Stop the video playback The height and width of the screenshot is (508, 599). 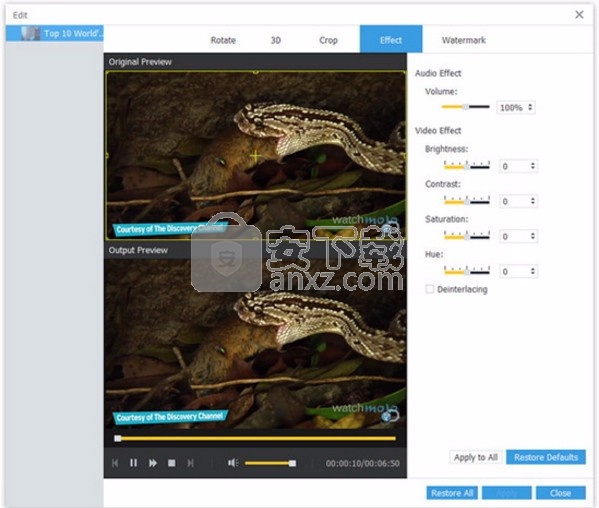click(172, 463)
